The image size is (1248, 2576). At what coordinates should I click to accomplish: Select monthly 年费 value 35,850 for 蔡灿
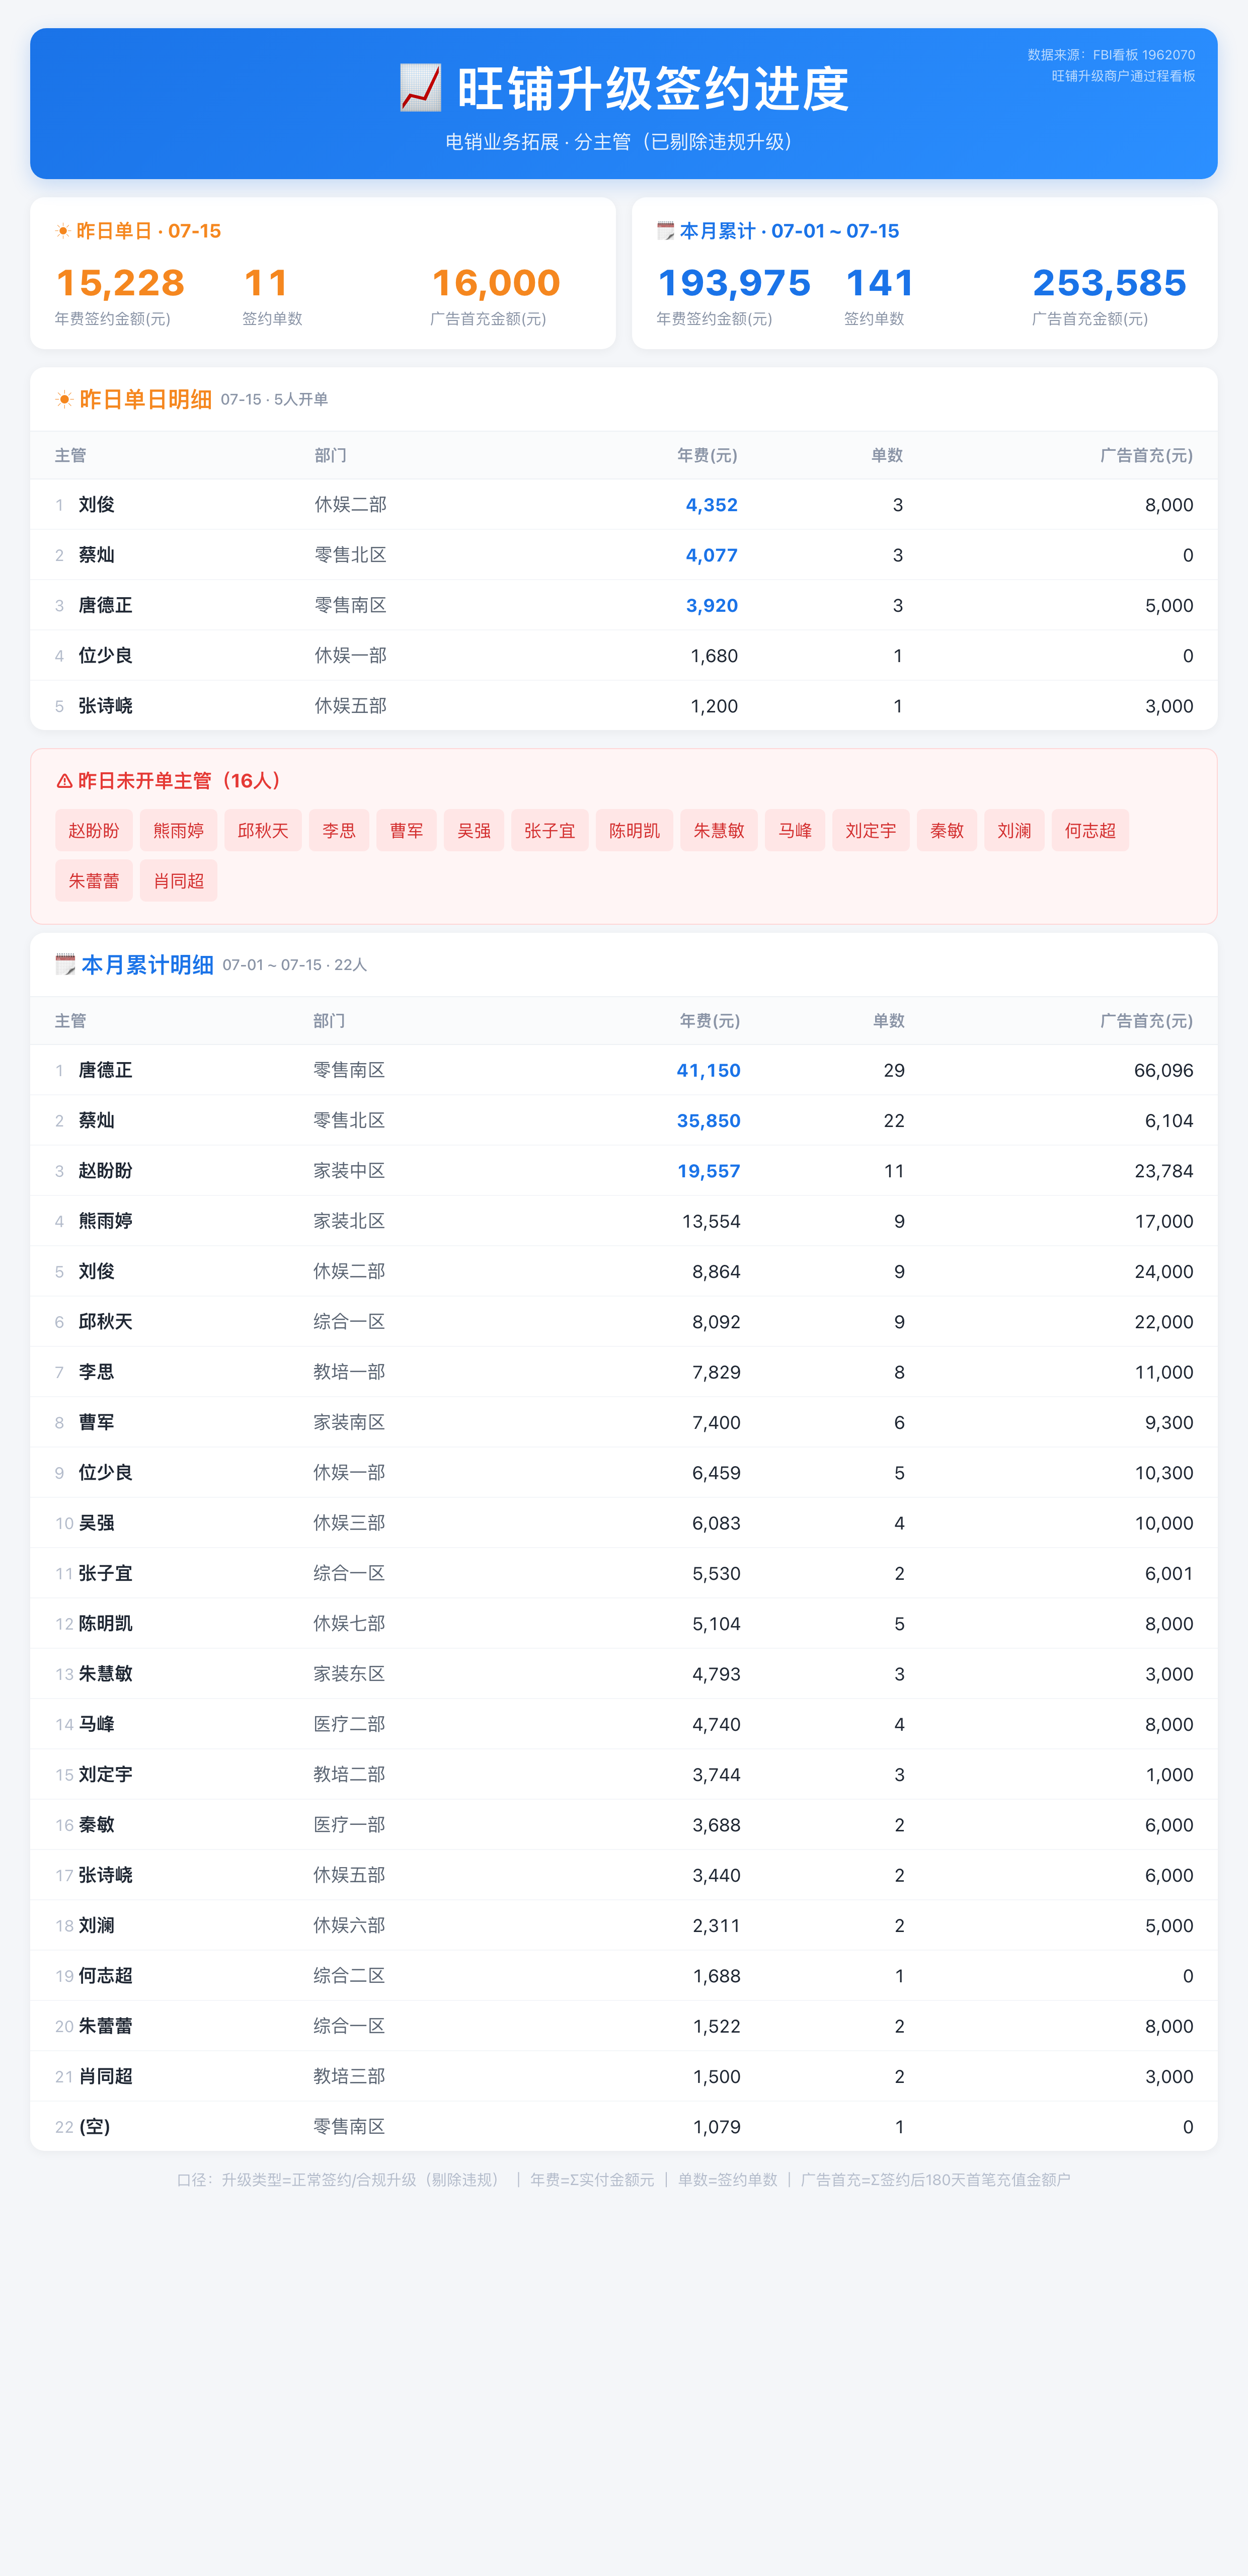pos(709,1121)
